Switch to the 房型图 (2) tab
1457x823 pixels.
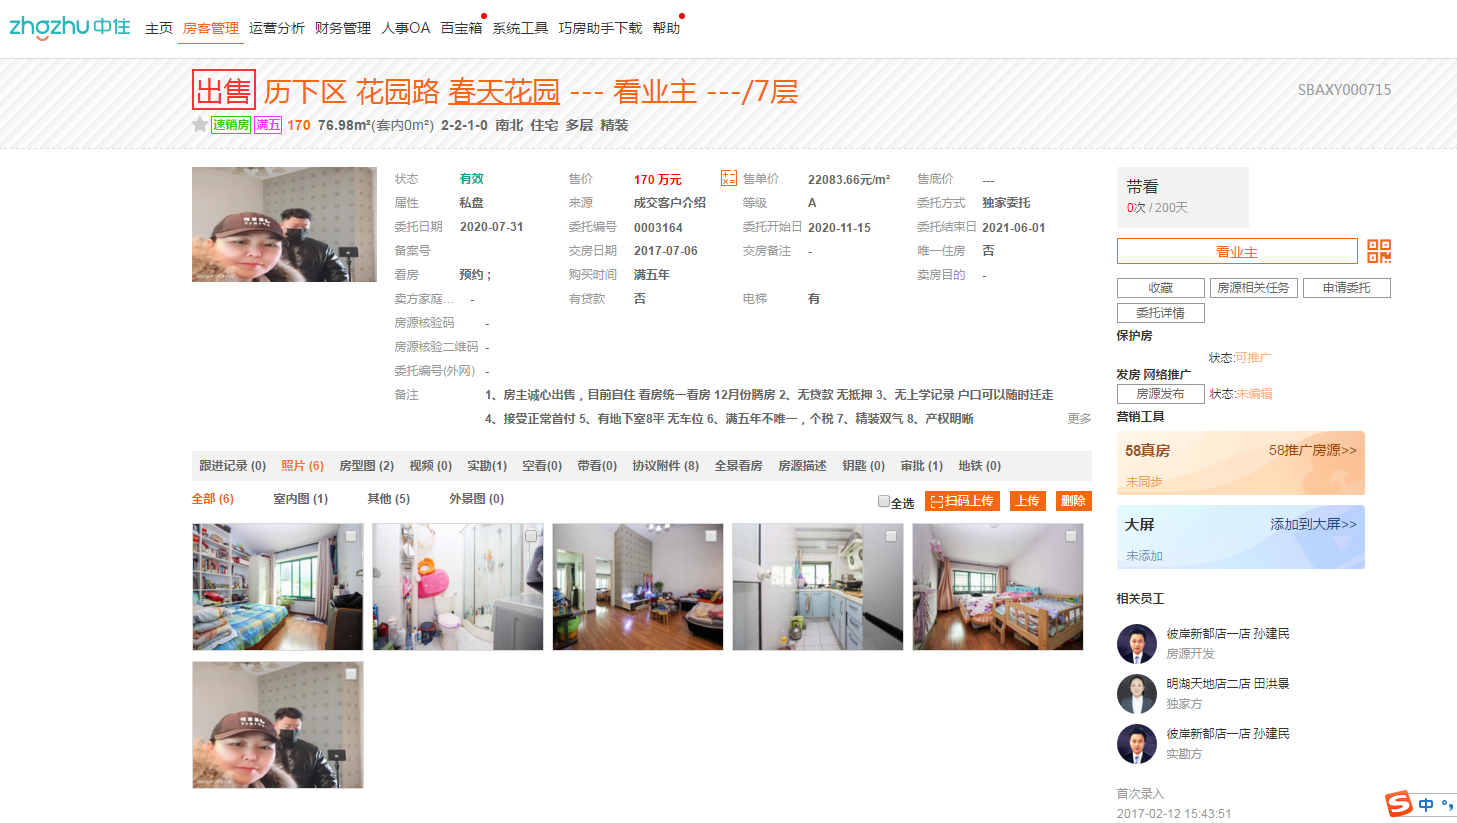(367, 466)
